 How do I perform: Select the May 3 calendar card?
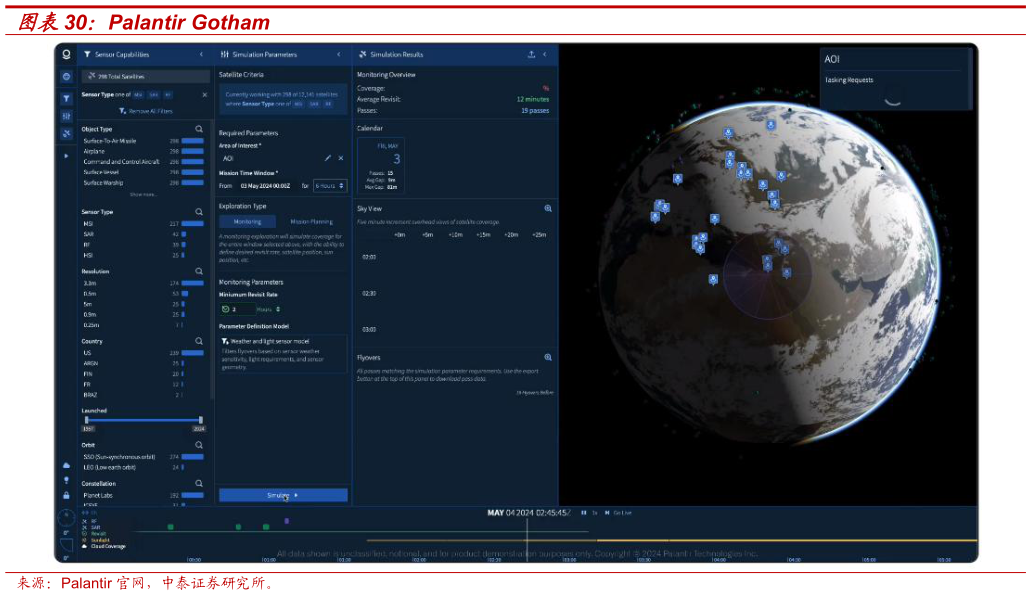point(381,165)
